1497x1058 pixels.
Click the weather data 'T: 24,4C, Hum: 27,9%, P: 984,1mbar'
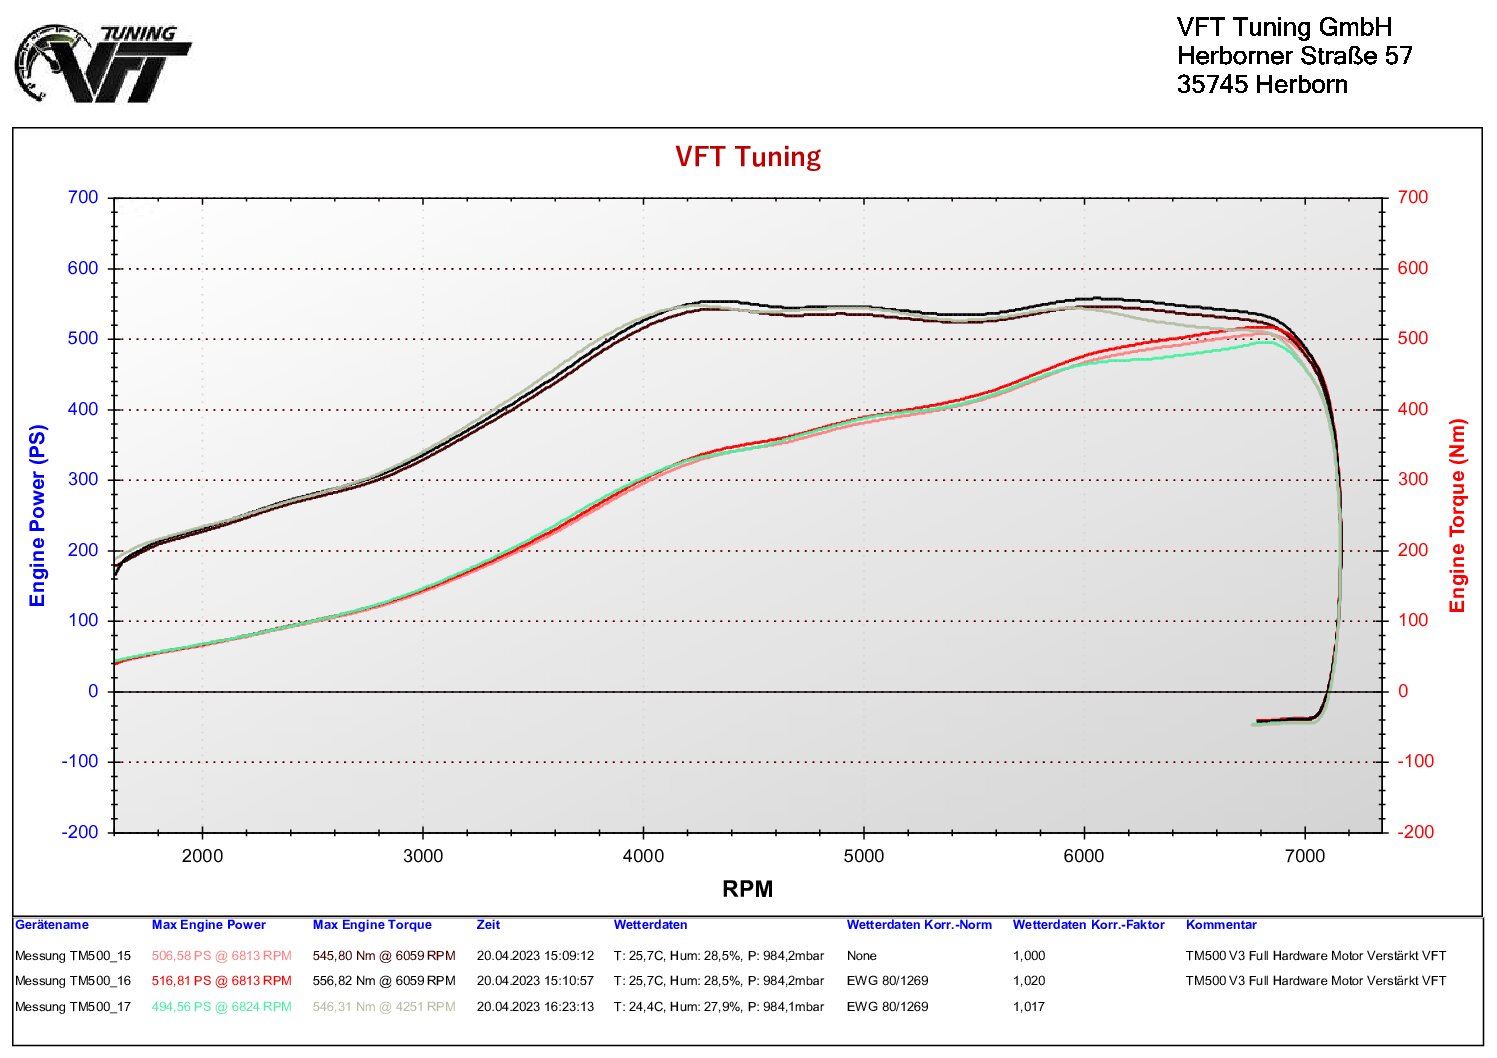[719, 1007]
